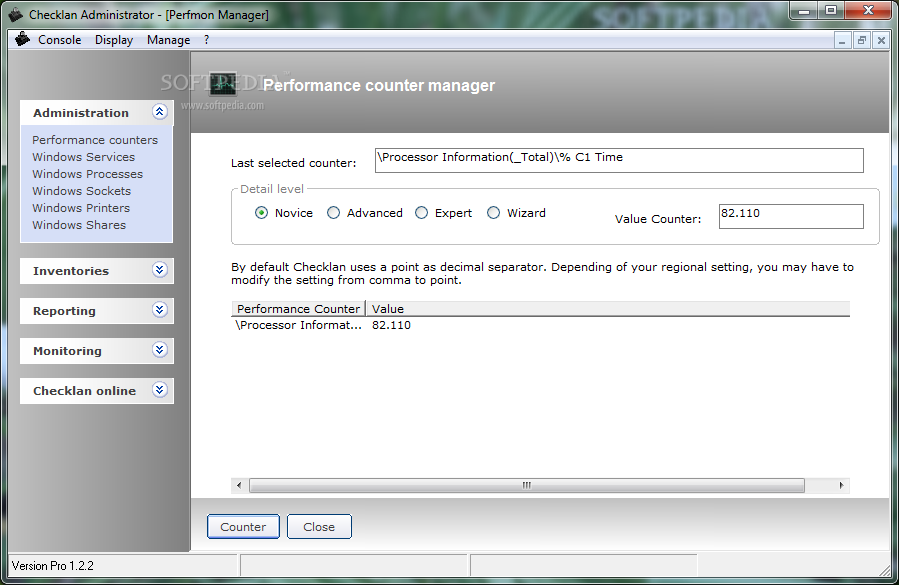Click the Monitoring panel header

(x=96, y=351)
